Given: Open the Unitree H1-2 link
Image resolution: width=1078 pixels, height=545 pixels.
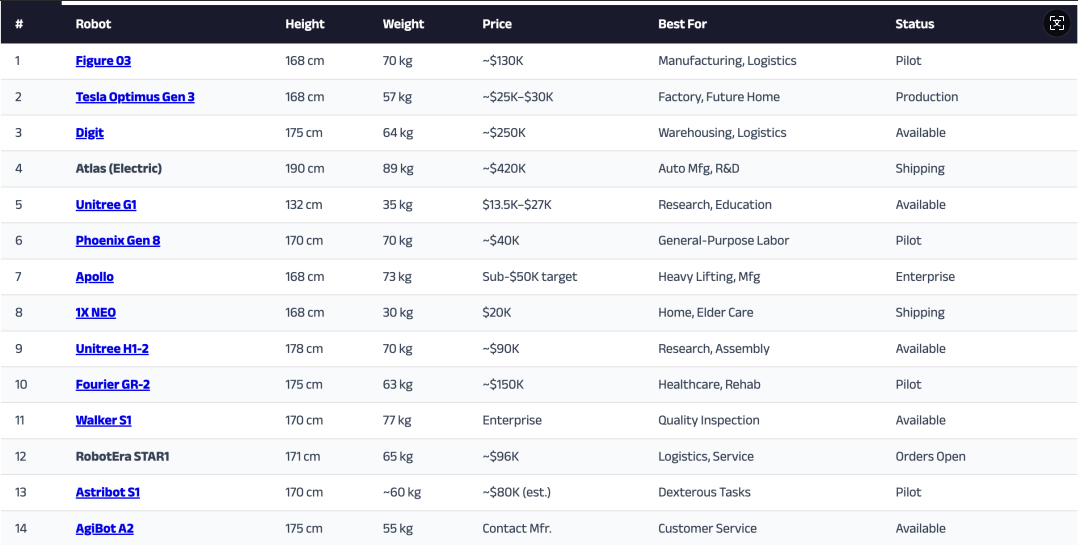Looking at the screenshot, I should click(x=112, y=349).
